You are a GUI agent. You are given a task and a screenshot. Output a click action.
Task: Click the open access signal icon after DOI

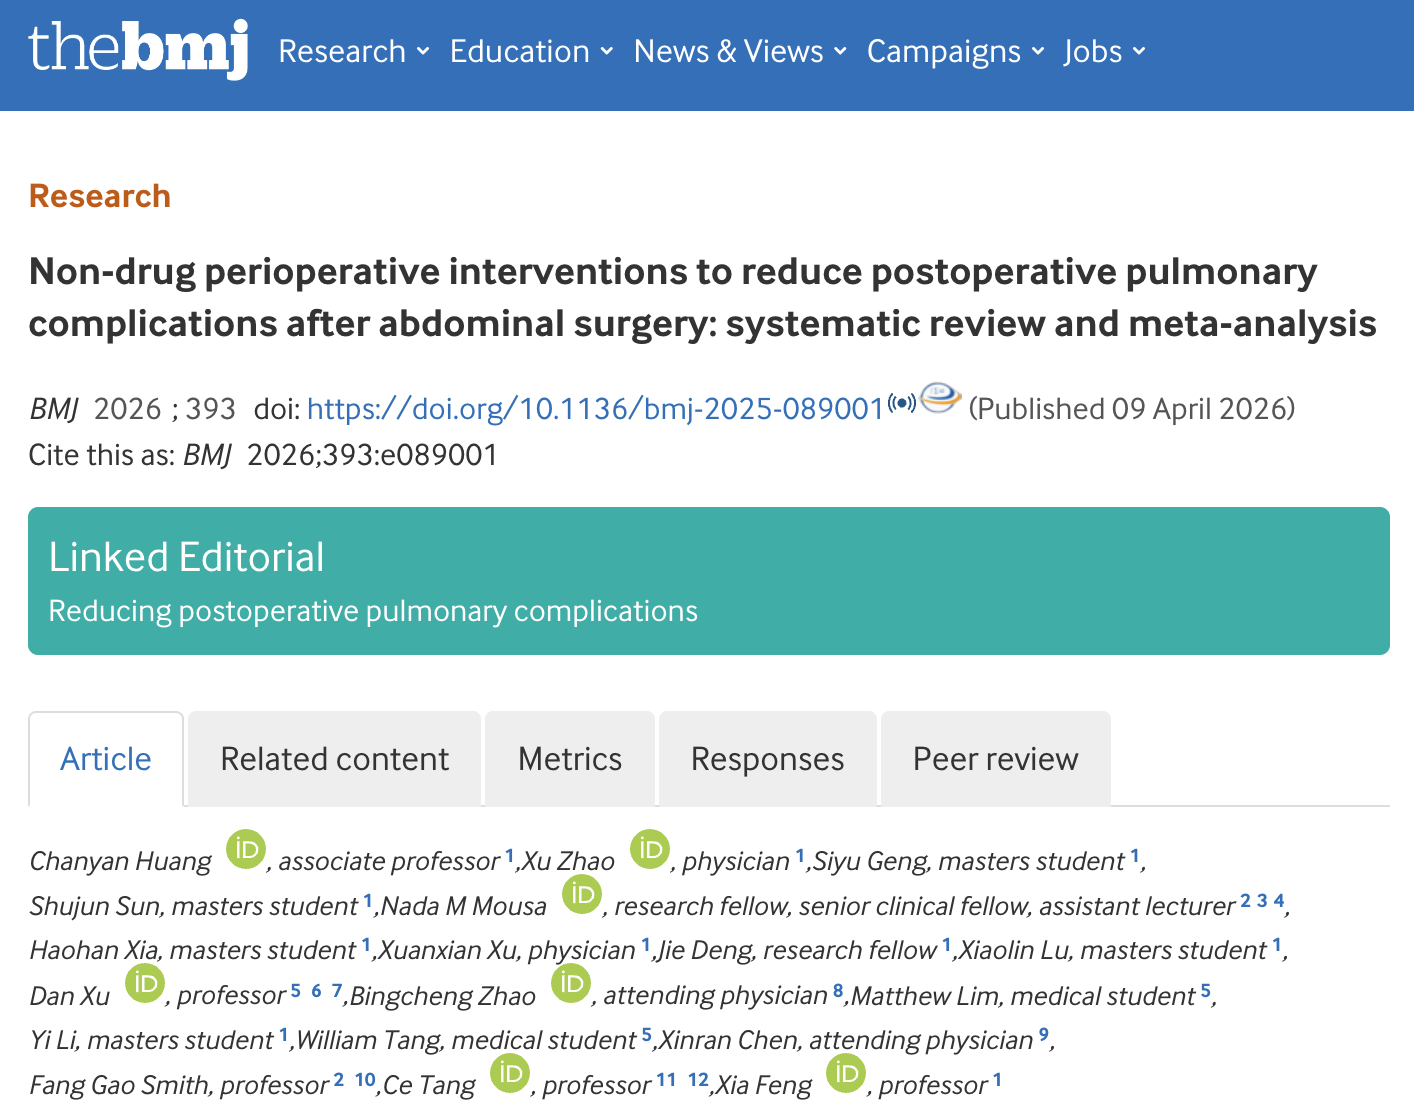pos(902,403)
